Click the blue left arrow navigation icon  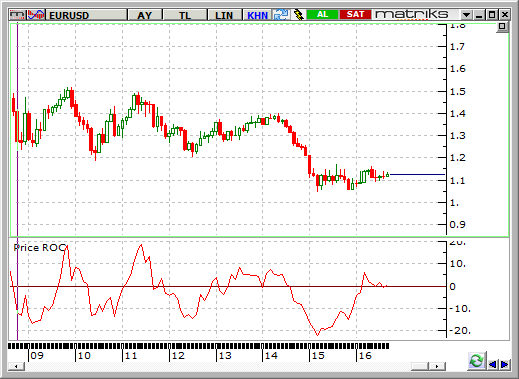pyautogui.click(x=493, y=364)
